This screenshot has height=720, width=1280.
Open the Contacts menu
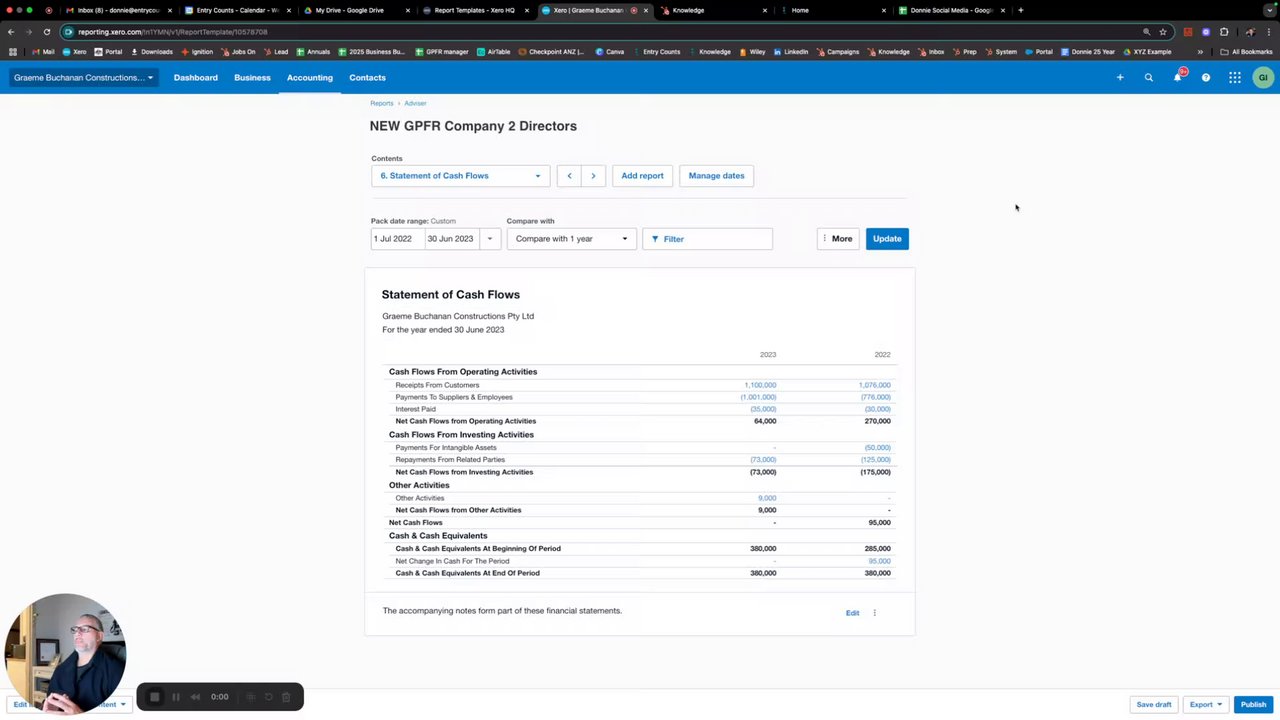click(x=367, y=77)
